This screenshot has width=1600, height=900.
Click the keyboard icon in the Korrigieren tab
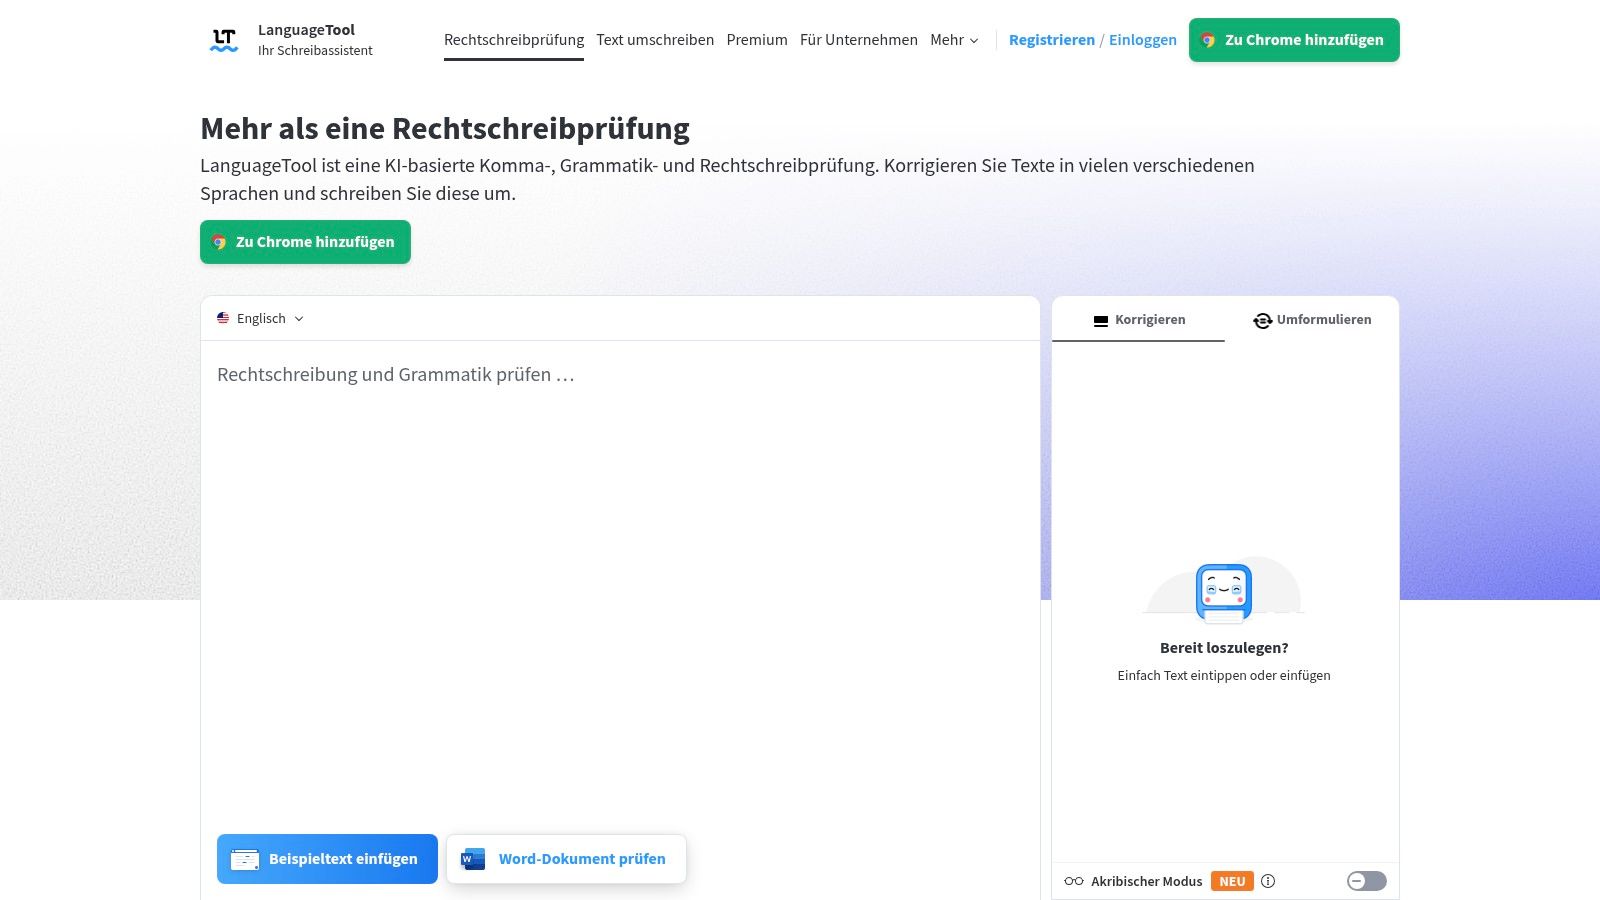coord(1100,319)
